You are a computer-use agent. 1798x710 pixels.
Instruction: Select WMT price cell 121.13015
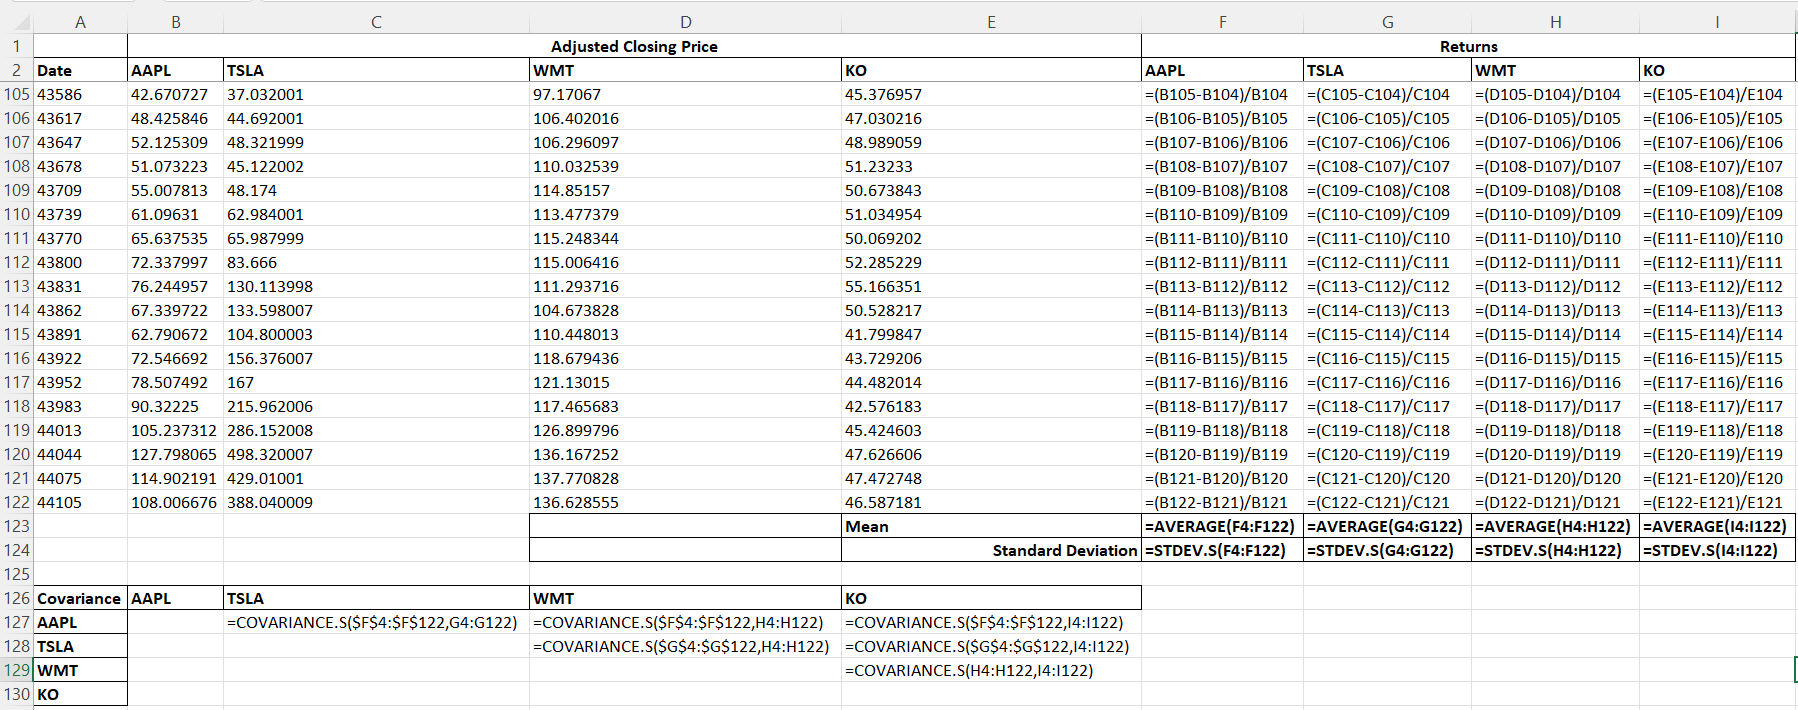click(685, 382)
